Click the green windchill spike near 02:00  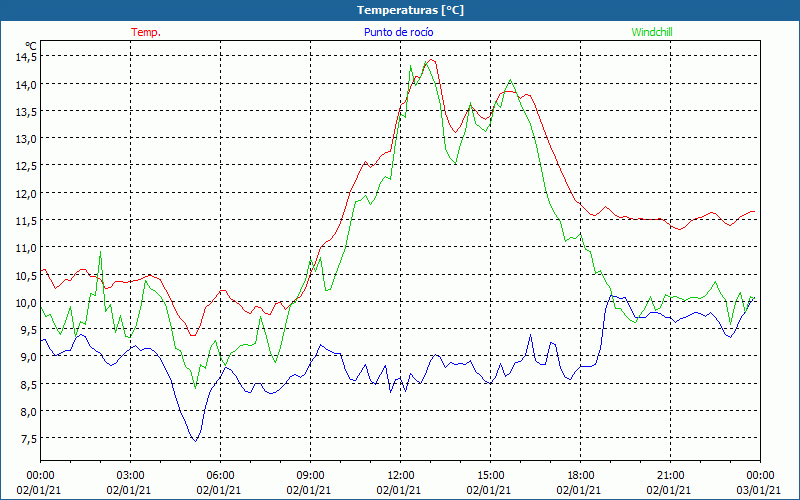click(x=100, y=252)
